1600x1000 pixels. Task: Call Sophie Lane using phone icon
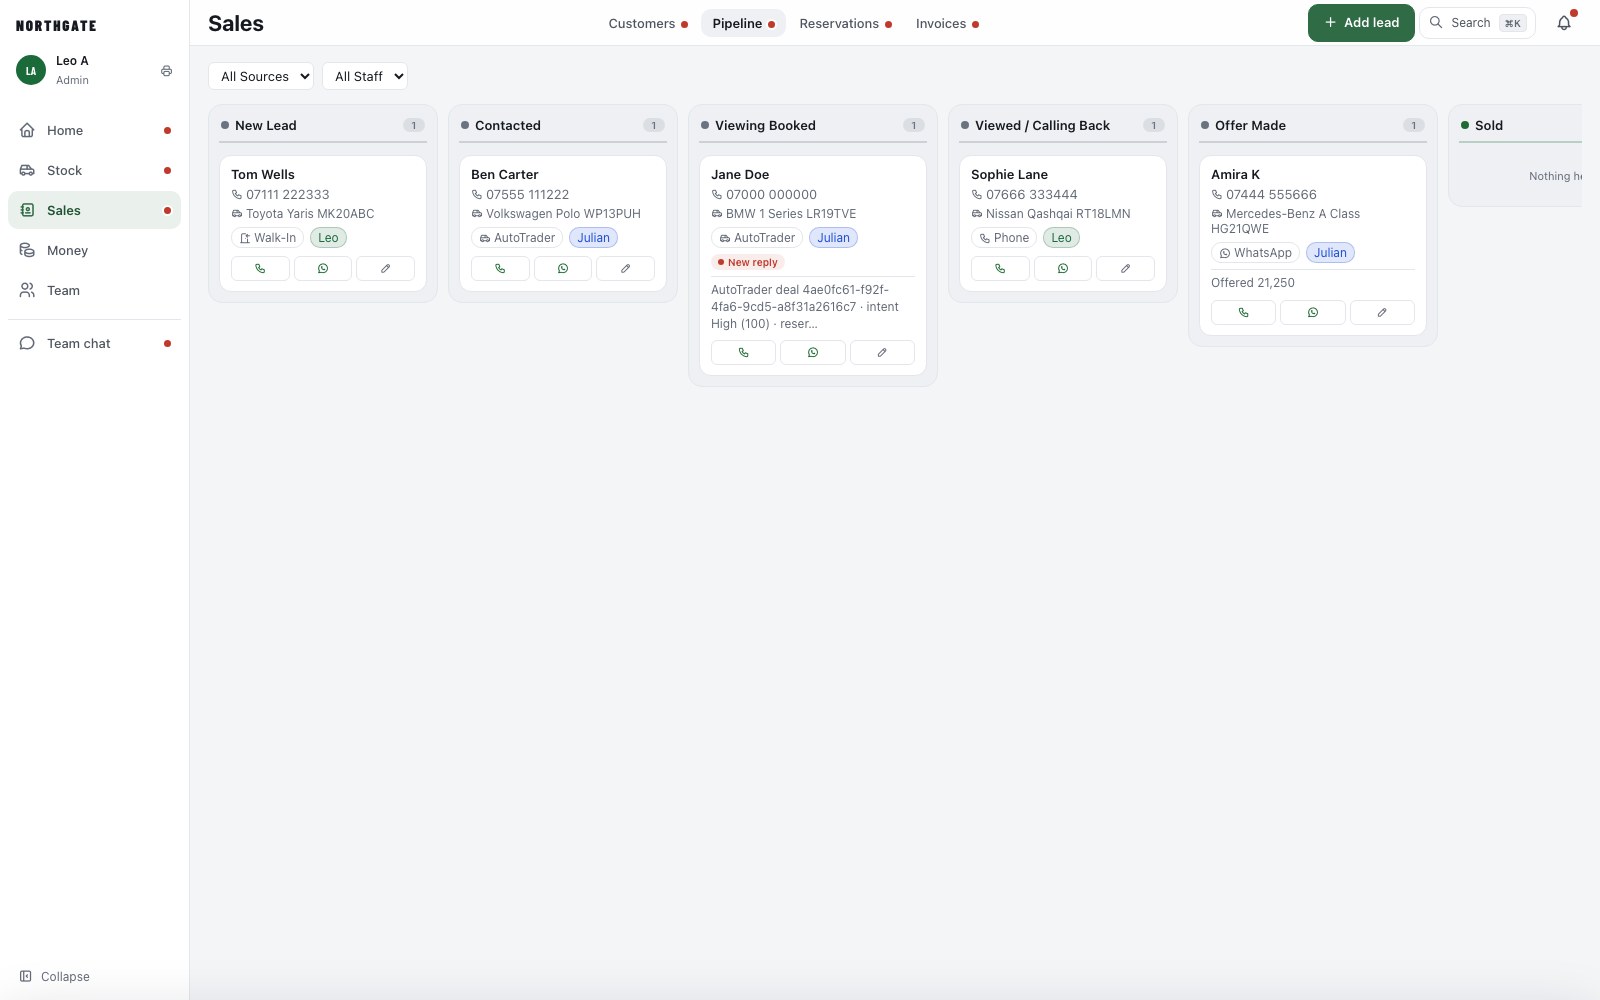click(x=1000, y=268)
